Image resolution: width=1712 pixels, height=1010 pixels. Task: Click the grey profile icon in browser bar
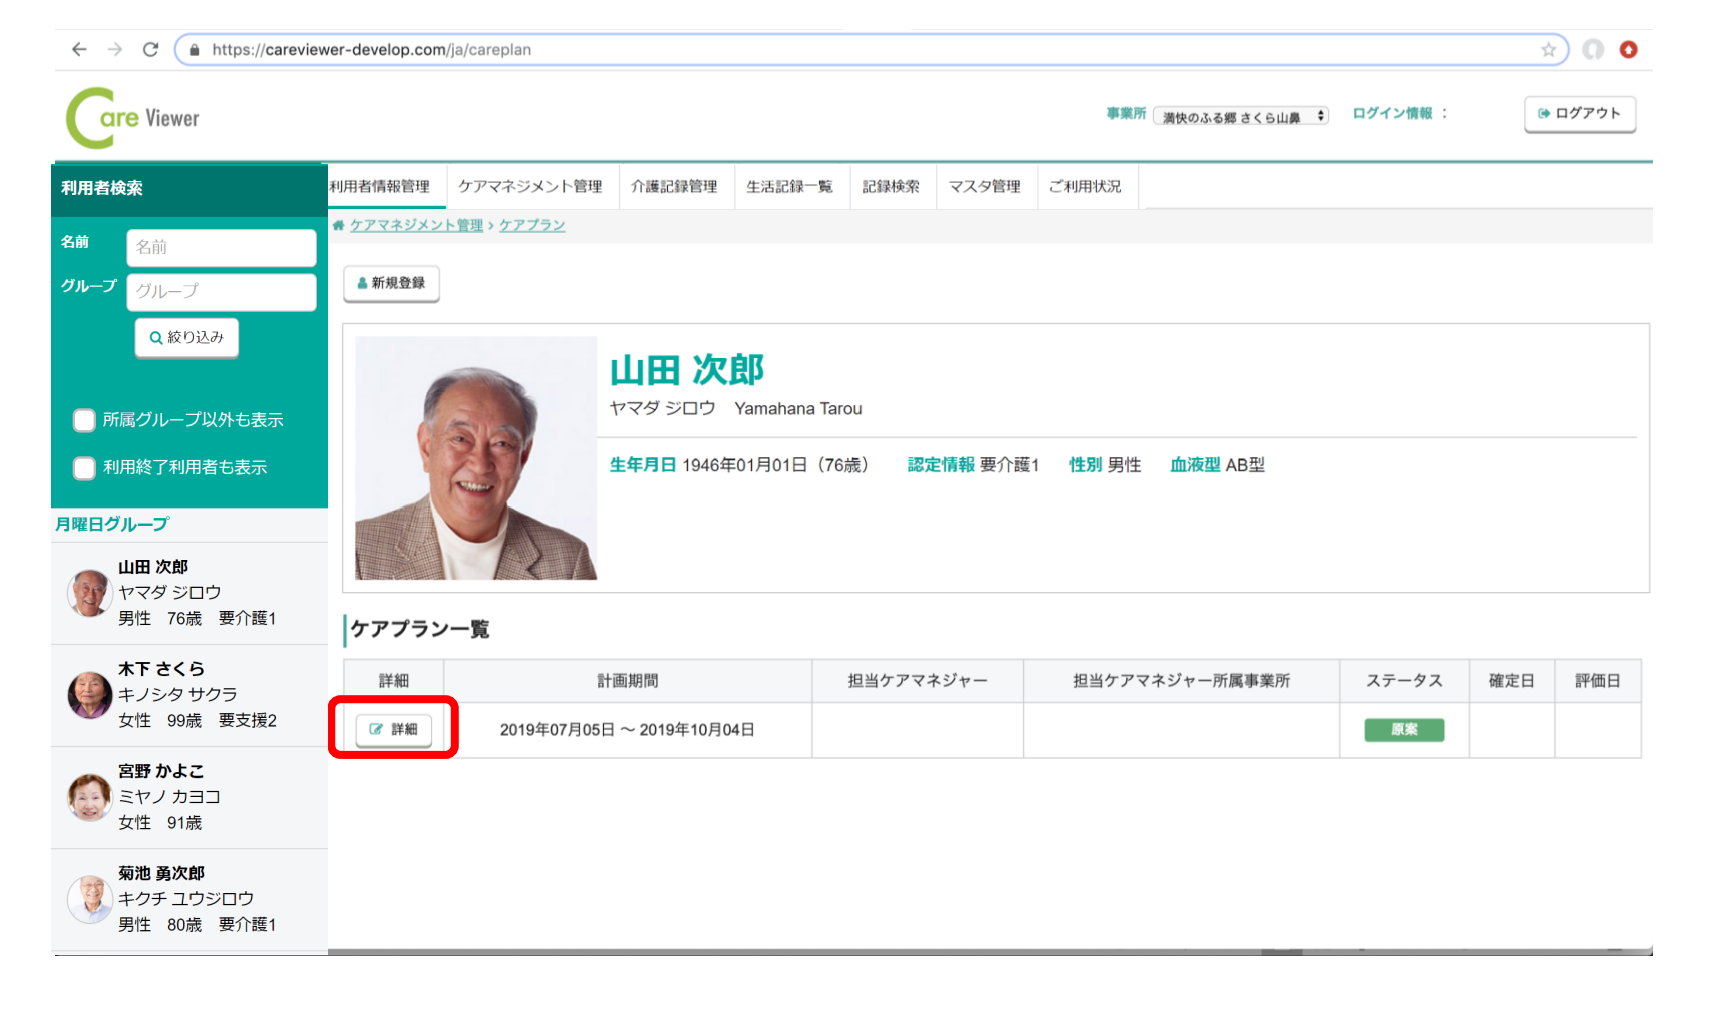(1593, 49)
